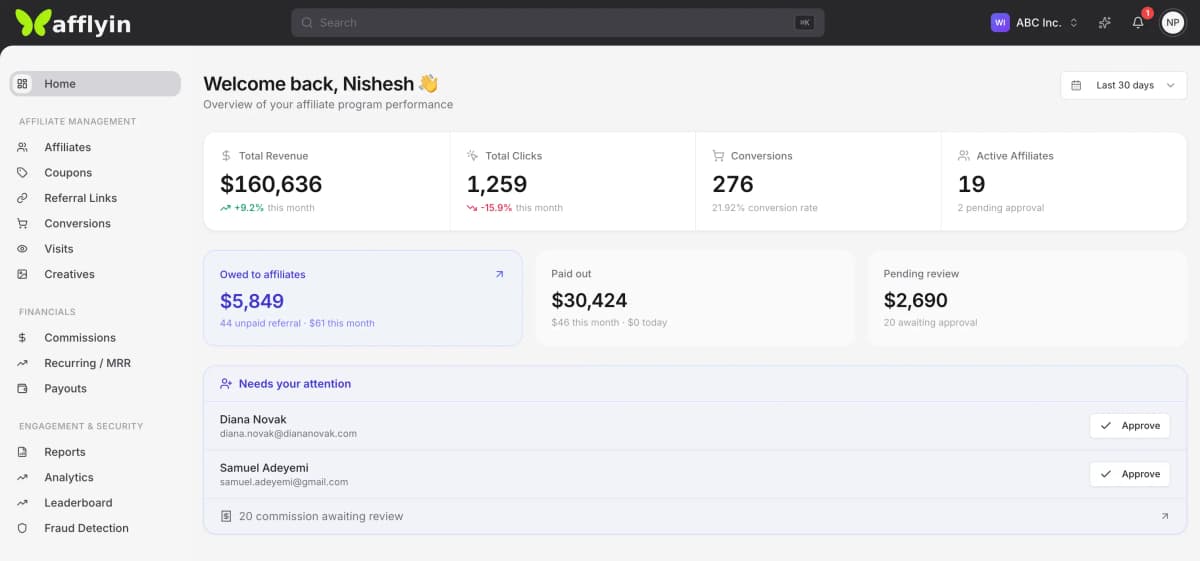Image resolution: width=1200 pixels, height=561 pixels.
Task: Open the NP user avatar
Action: pos(1172,22)
